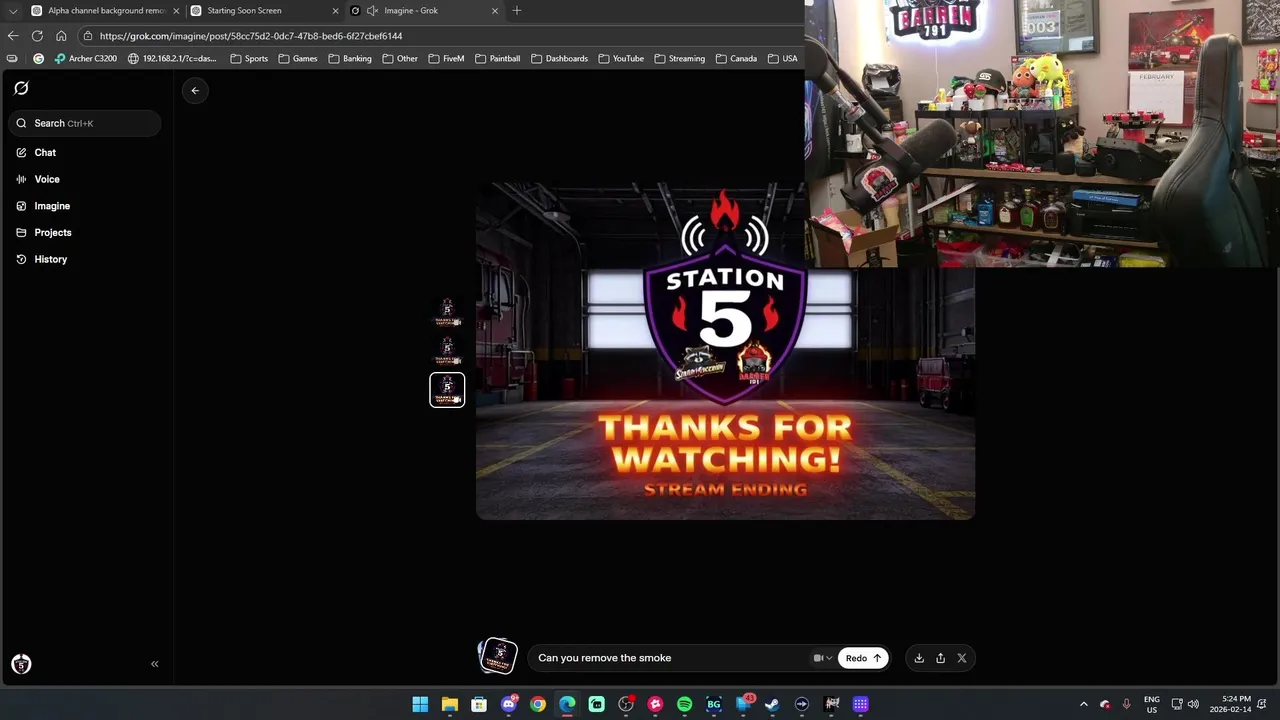Click the Redo button
This screenshot has height=720, width=1280.
coord(863,658)
